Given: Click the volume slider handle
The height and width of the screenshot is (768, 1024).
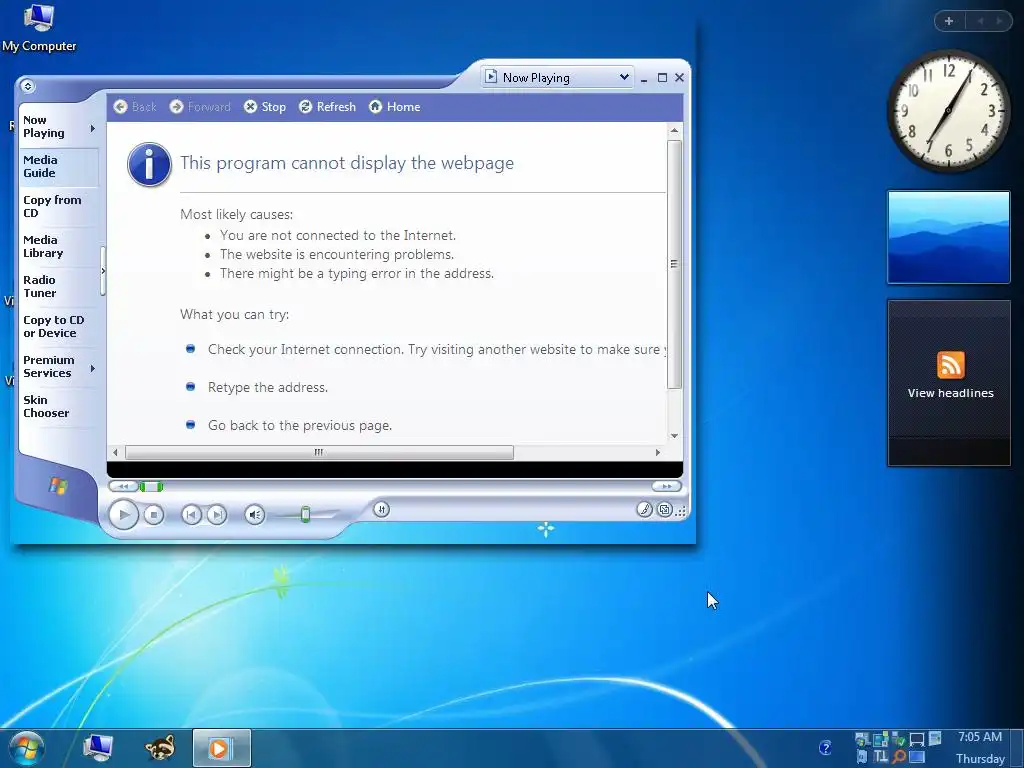Looking at the screenshot, I should click(x=305, y=515).
